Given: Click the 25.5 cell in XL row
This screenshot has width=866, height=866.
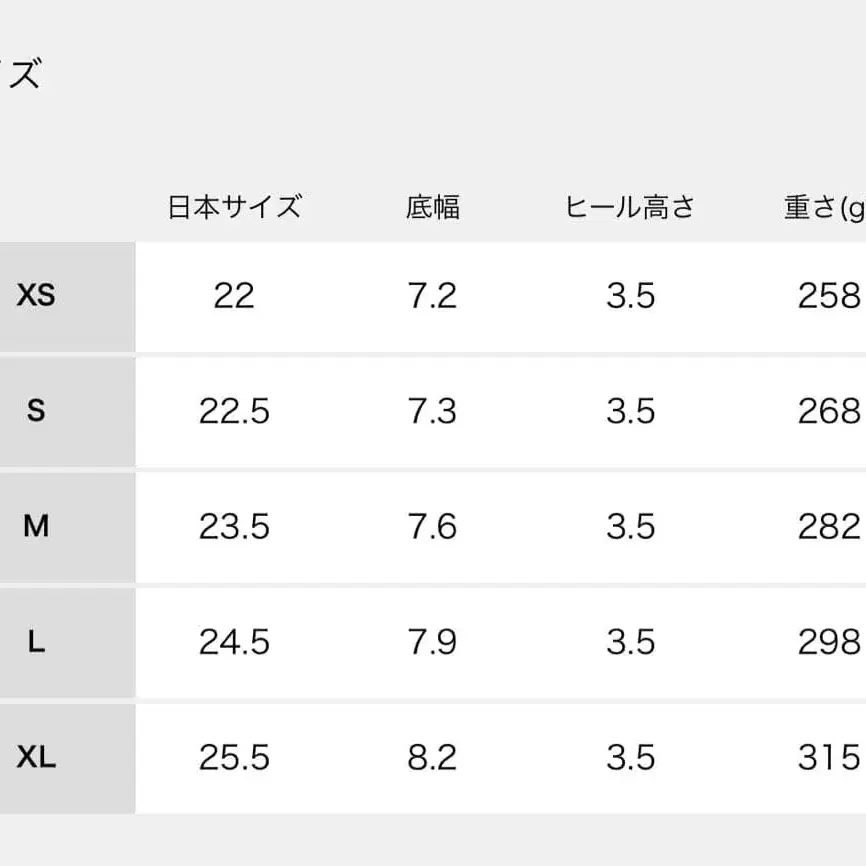Looking at the screenshot, I should (x=234, y=758).
